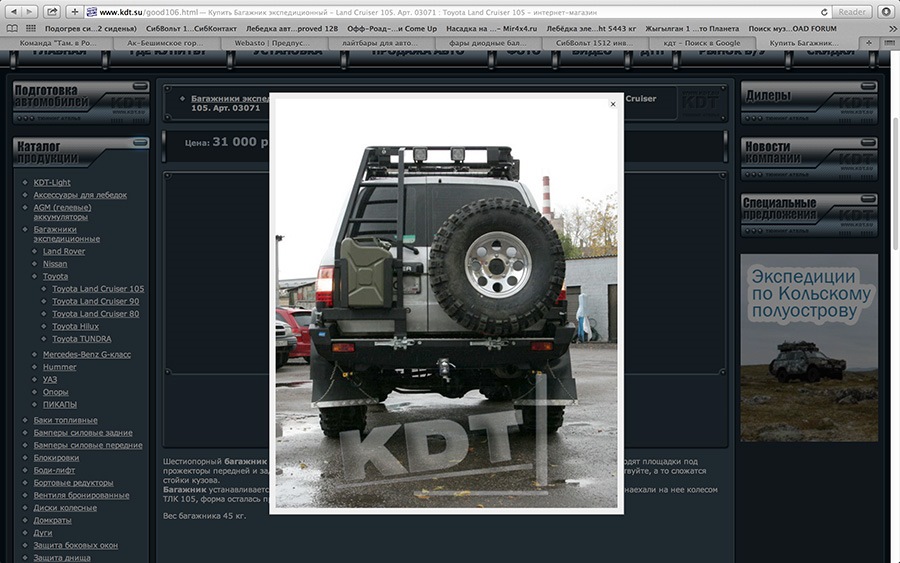Open the Safari Downloads button
This screenshot has height=563, width=900.
click(886, 11)
